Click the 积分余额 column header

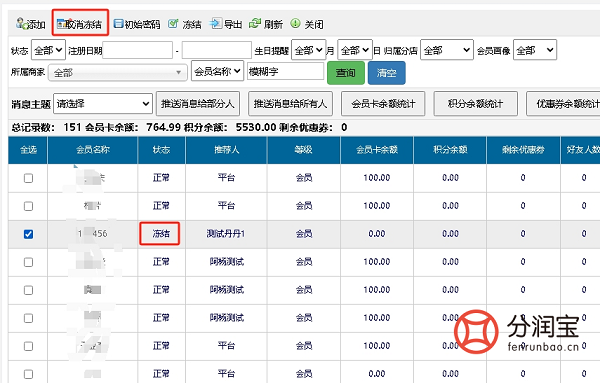coord(450,150)
